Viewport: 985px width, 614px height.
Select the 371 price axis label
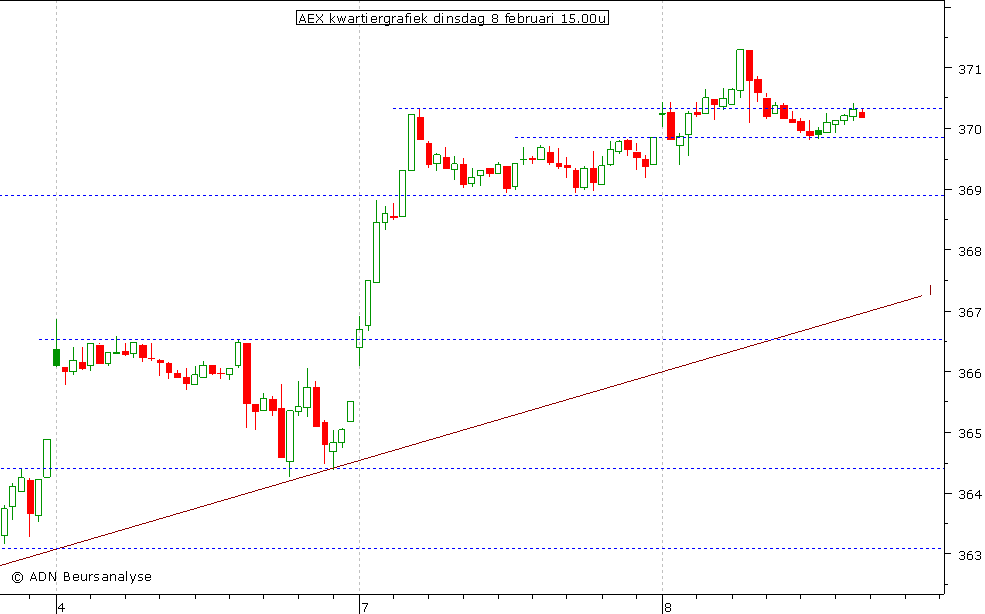point(969,69)
